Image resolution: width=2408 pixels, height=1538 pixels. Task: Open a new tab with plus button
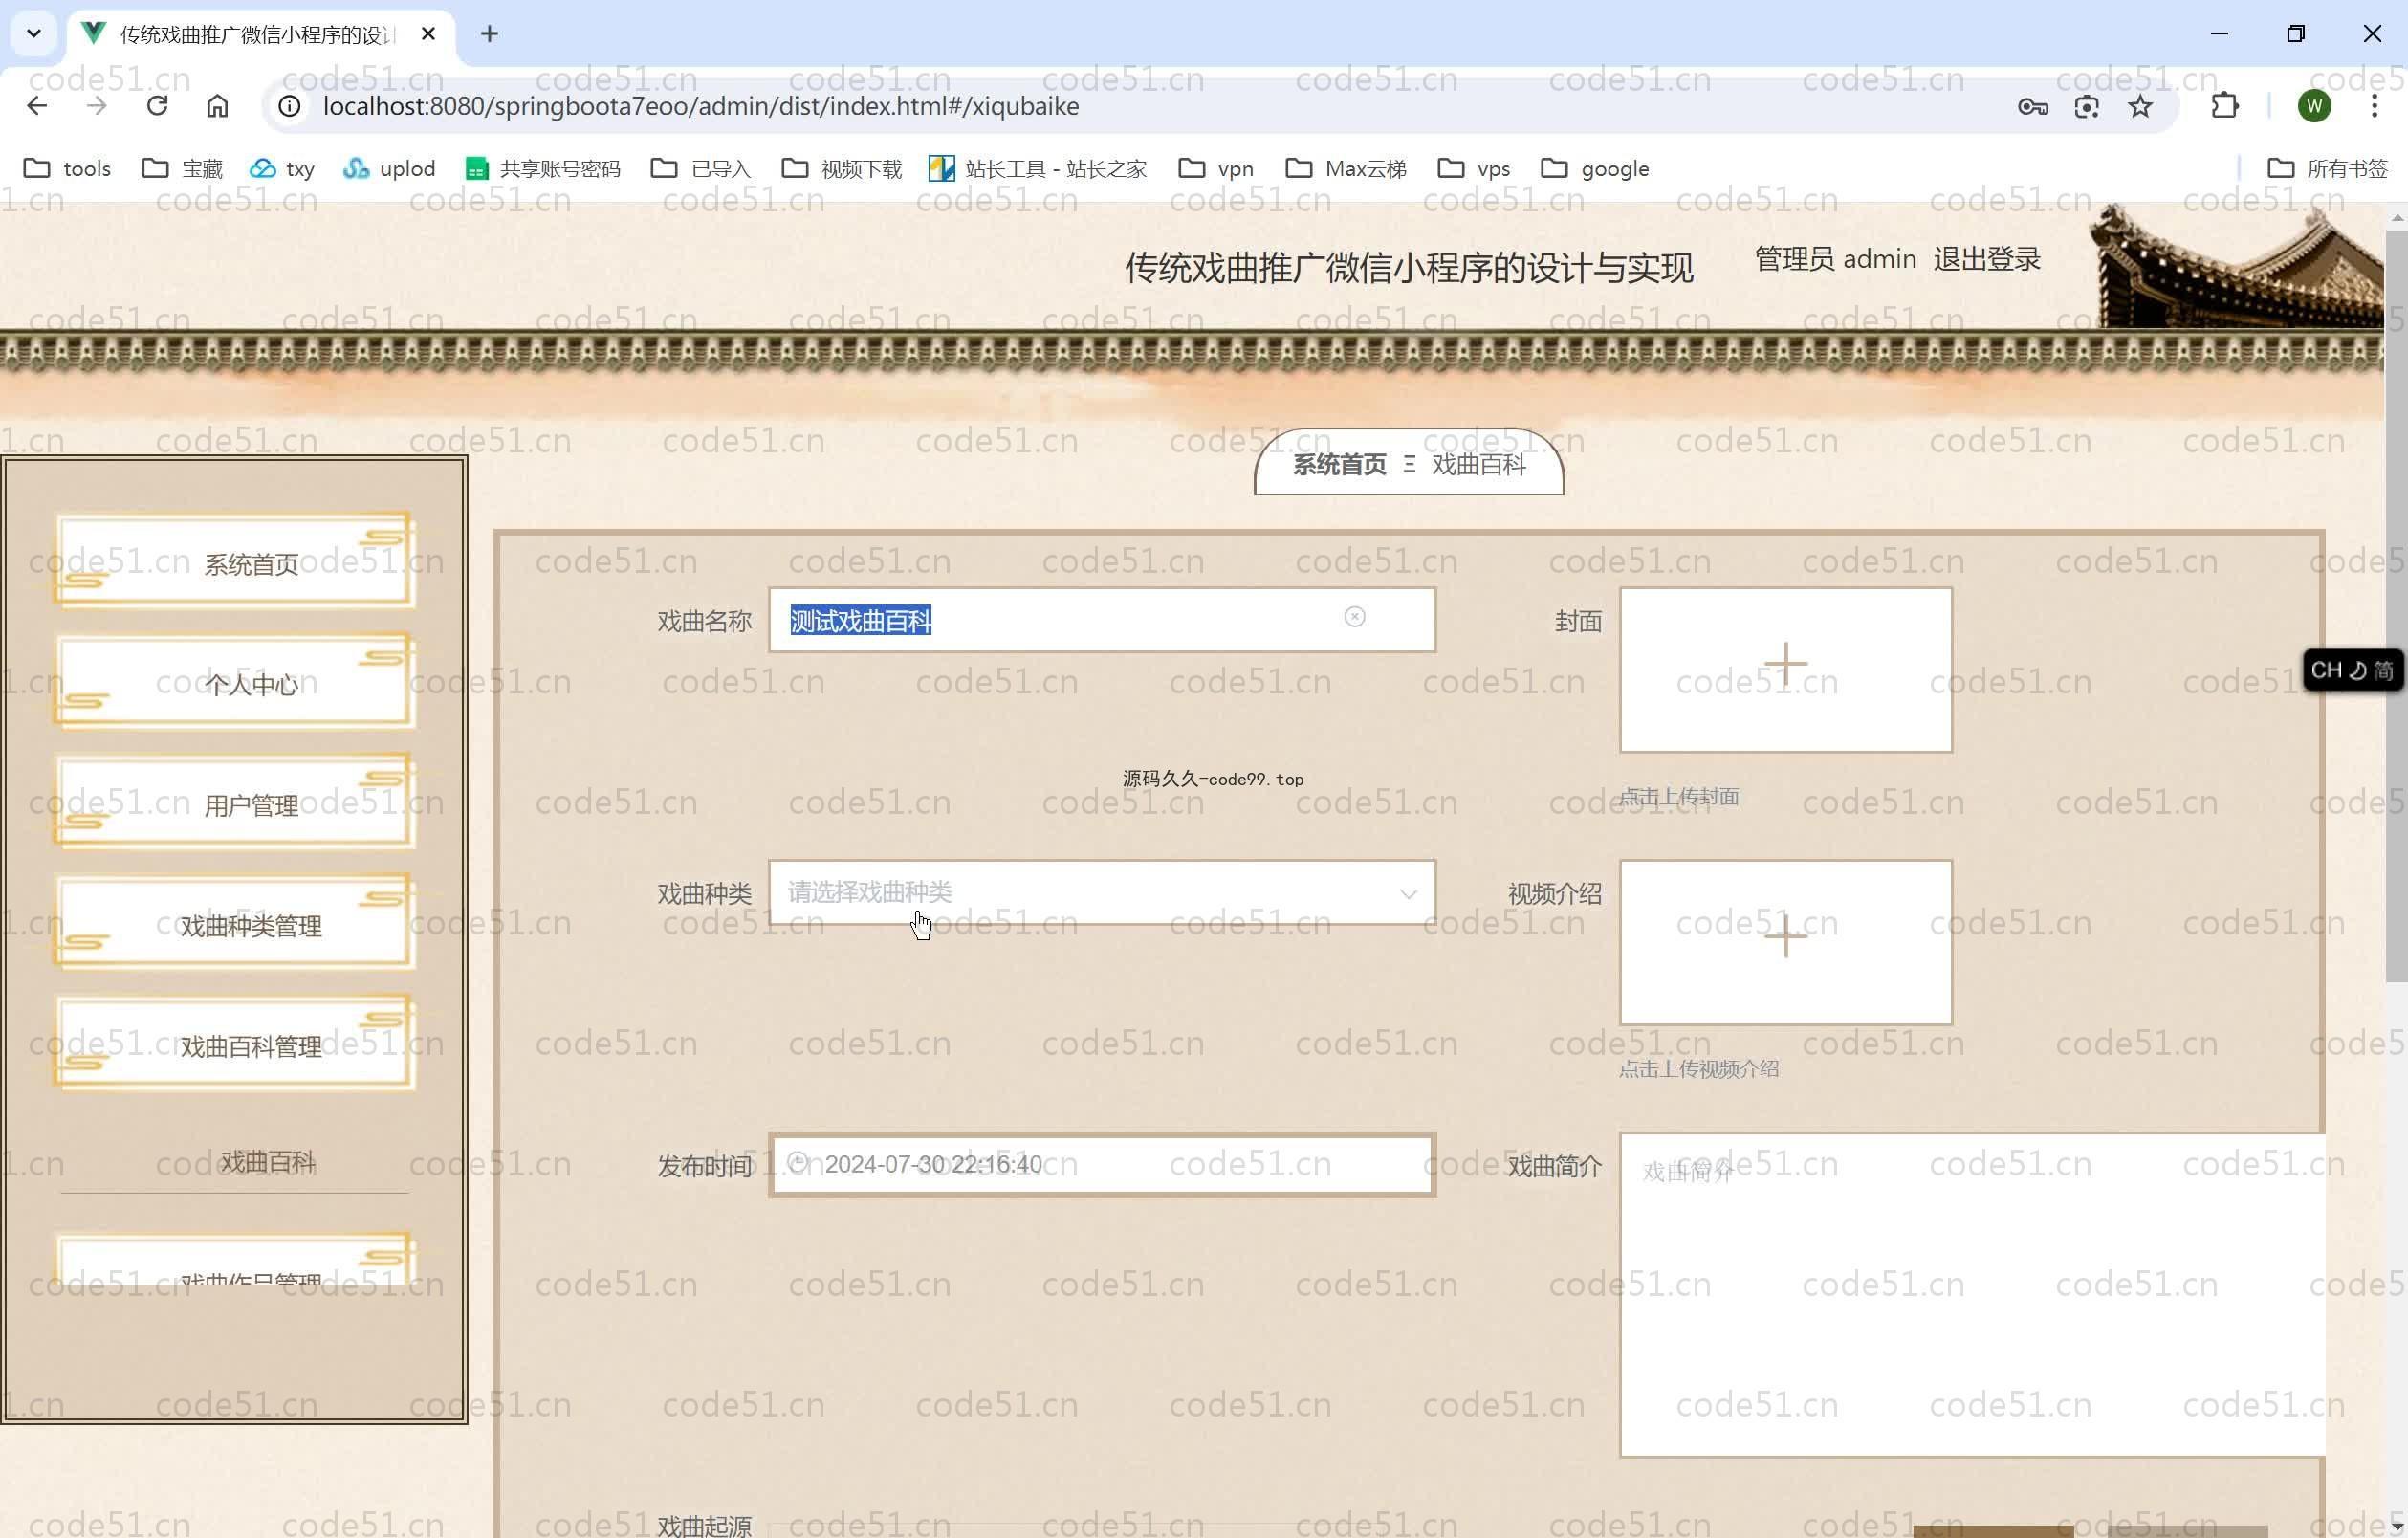click(489, 34)
